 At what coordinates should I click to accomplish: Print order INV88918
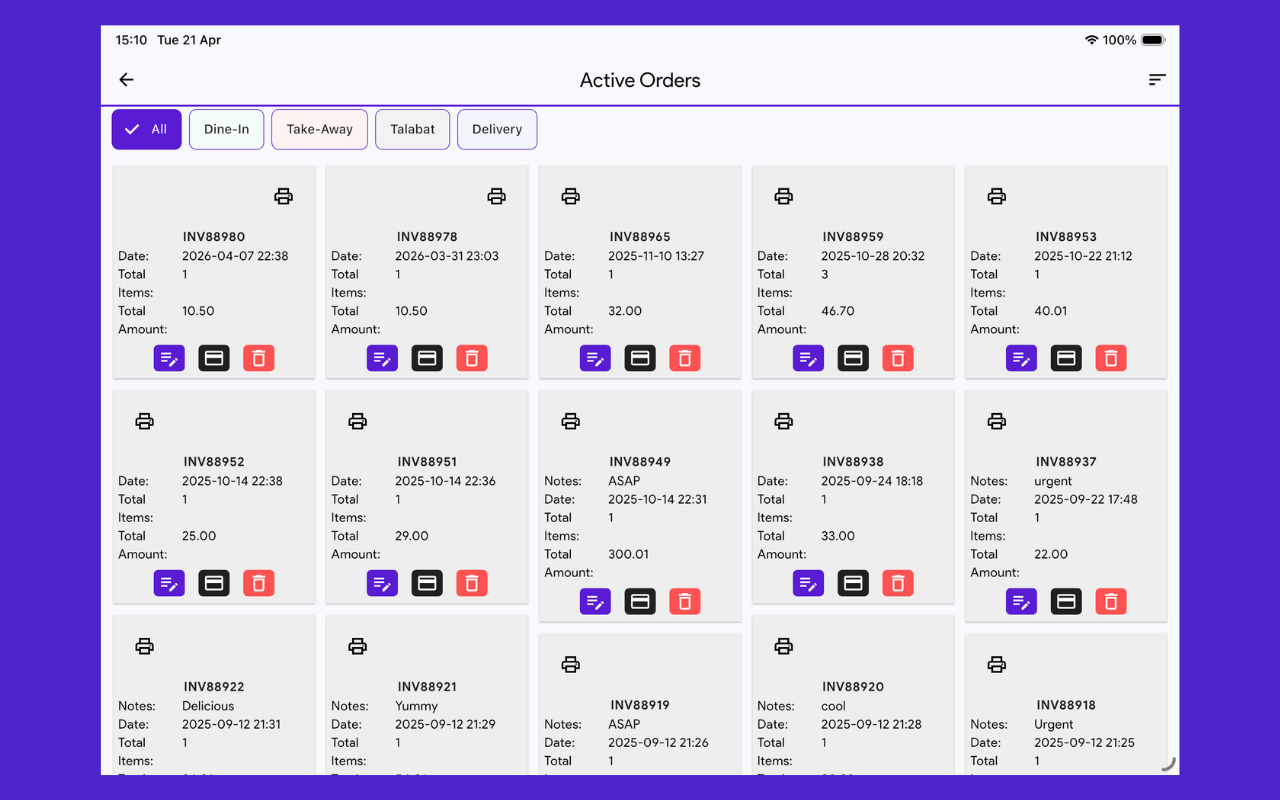[x=997, y=664]
